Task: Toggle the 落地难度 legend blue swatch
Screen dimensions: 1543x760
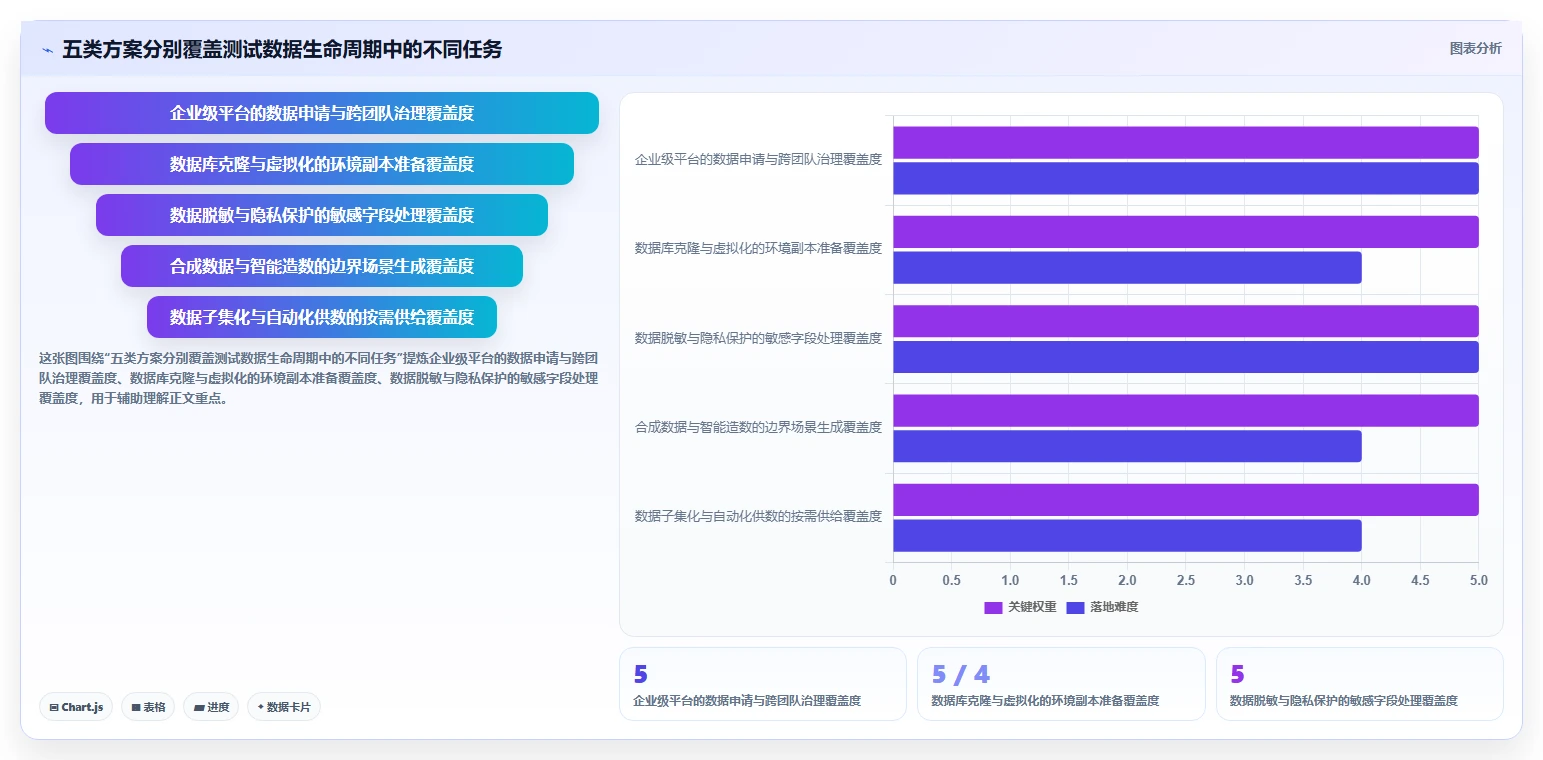Action: (1075, 607)
